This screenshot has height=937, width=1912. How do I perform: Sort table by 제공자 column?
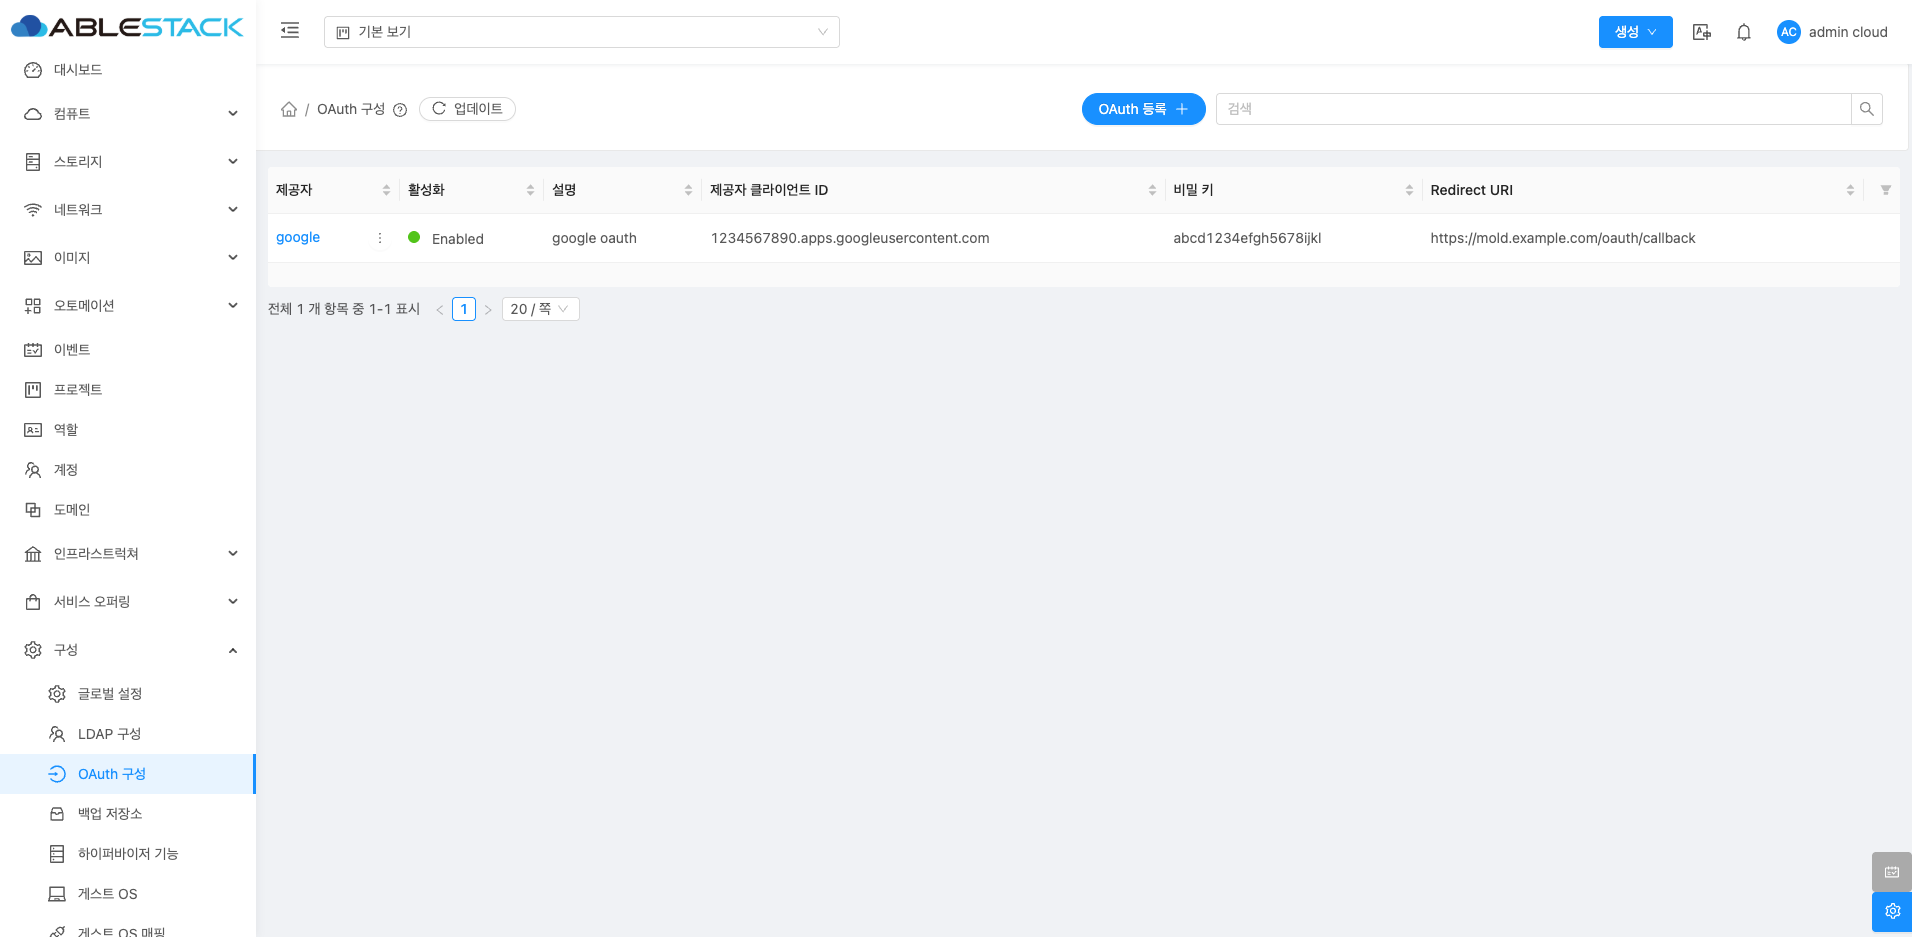tap(386, 190)
